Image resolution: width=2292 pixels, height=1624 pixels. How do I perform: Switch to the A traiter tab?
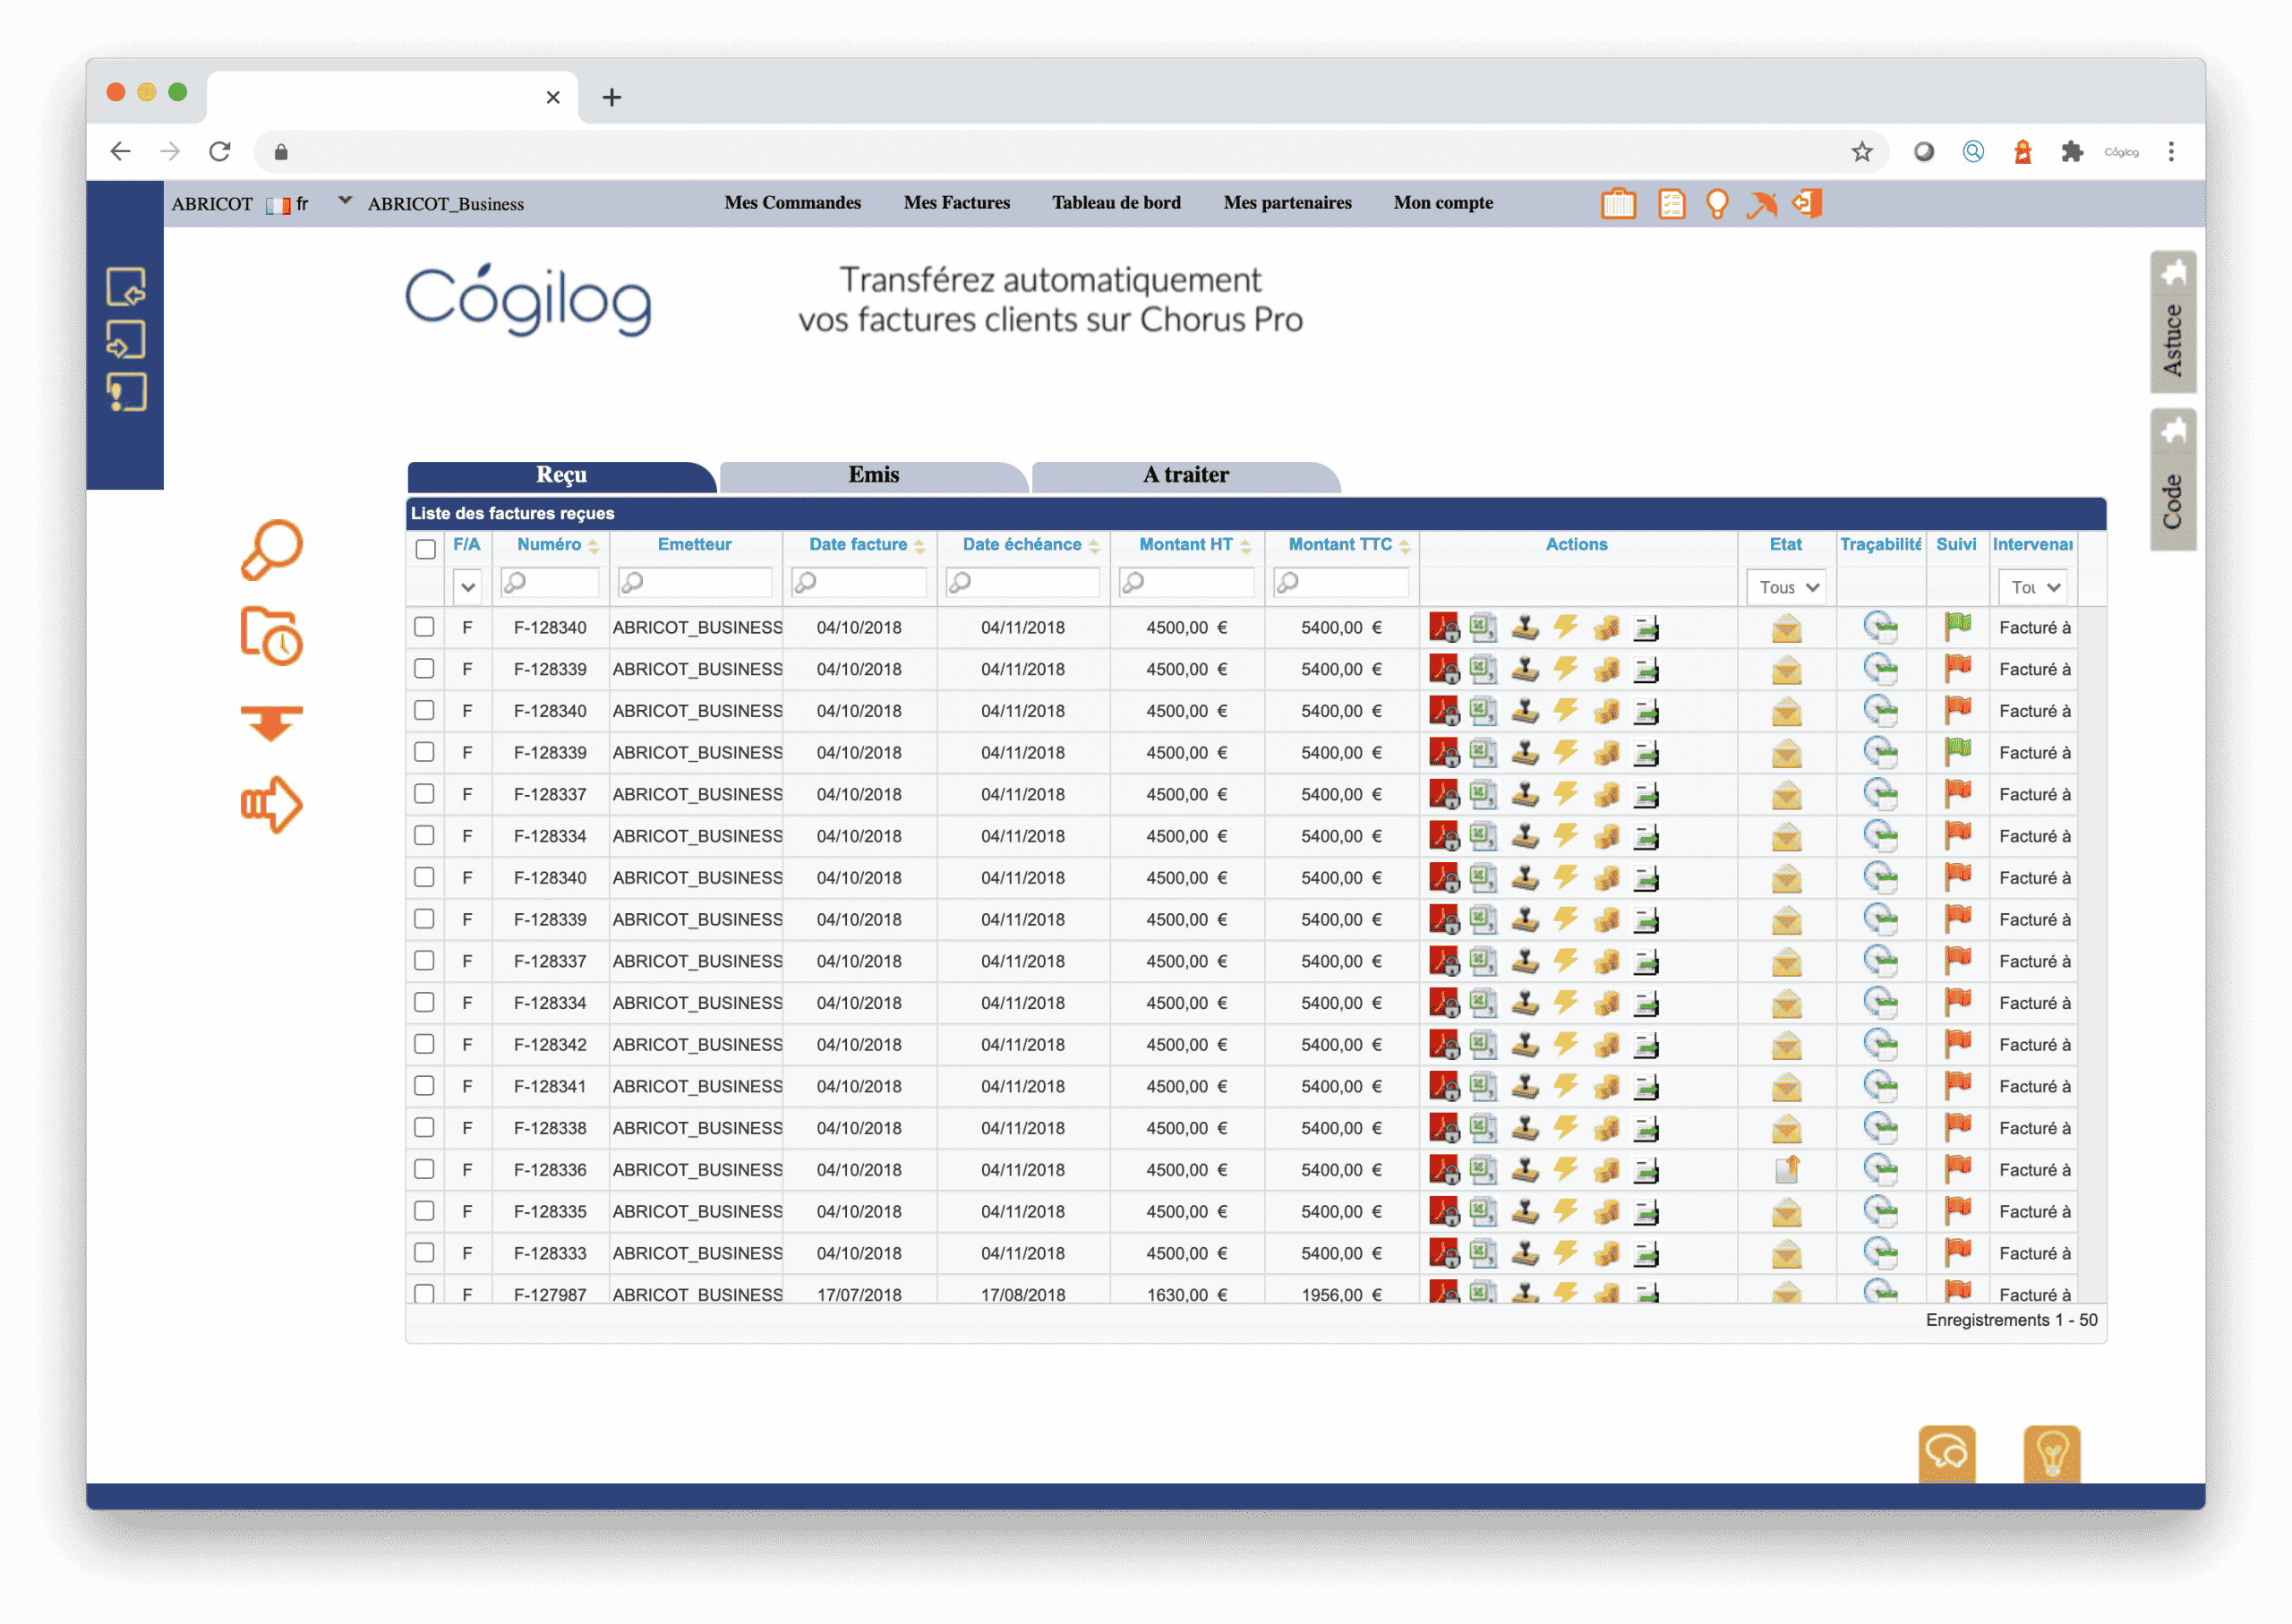(x=1186, y=476)
